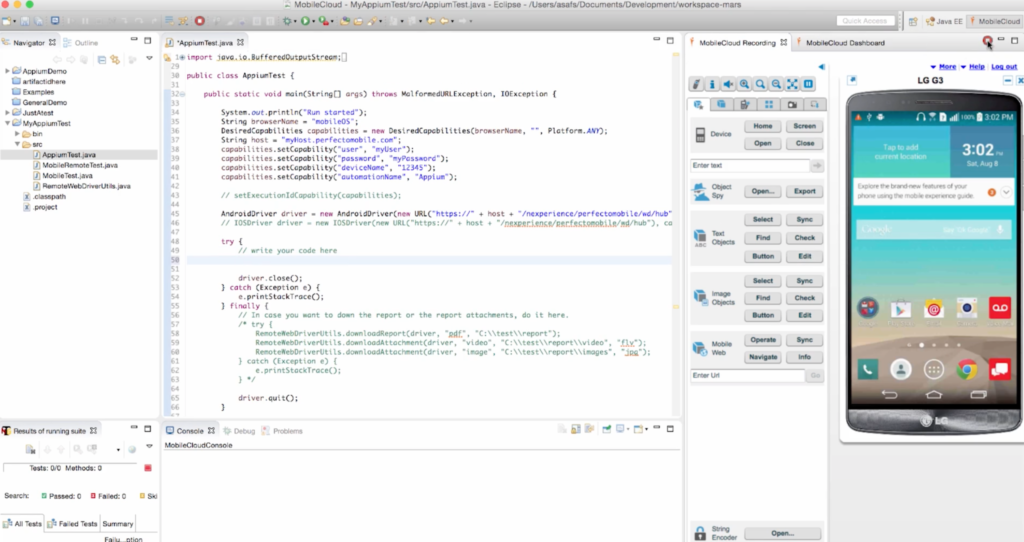Expand the JustAtest project

pos(7,113)
